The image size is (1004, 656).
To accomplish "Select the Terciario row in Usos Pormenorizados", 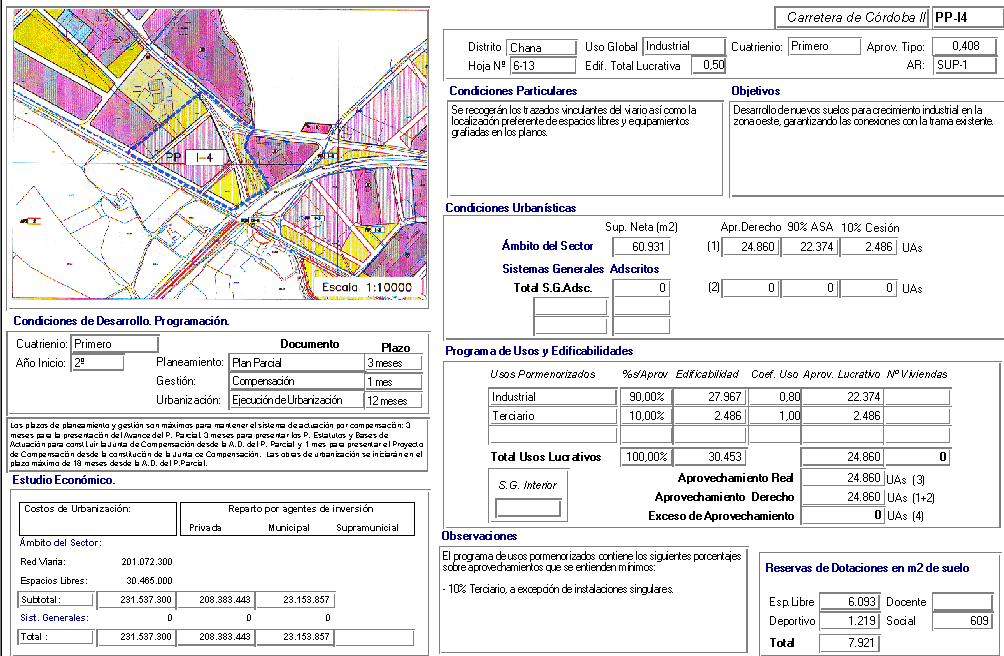I will (x=553, y=416).
